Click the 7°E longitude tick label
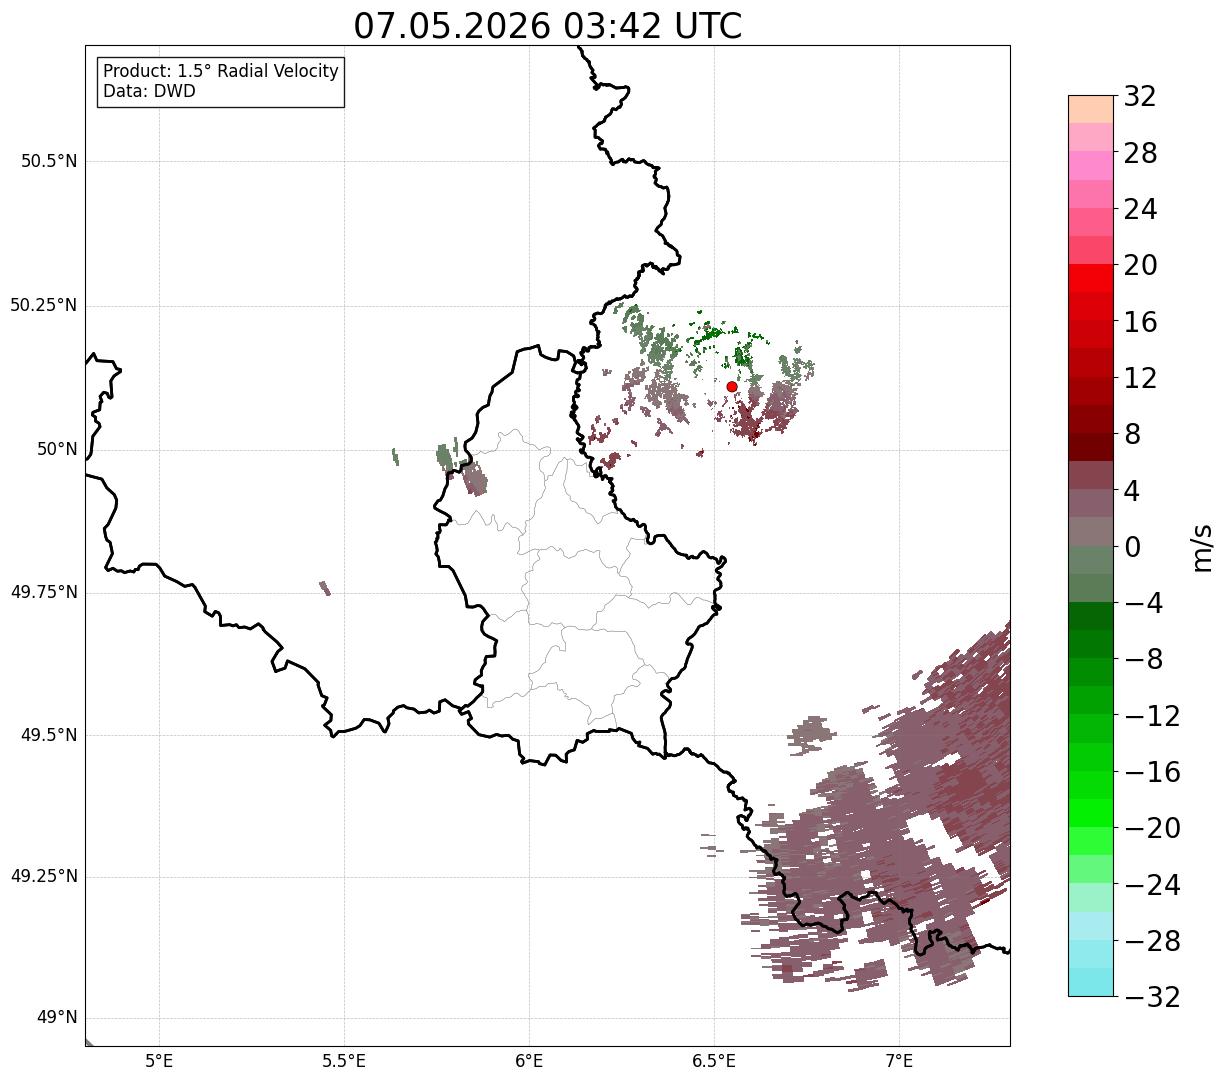Image resolution: width=1225 pixels, height=1081 pixels. (x=900, y=1060)
